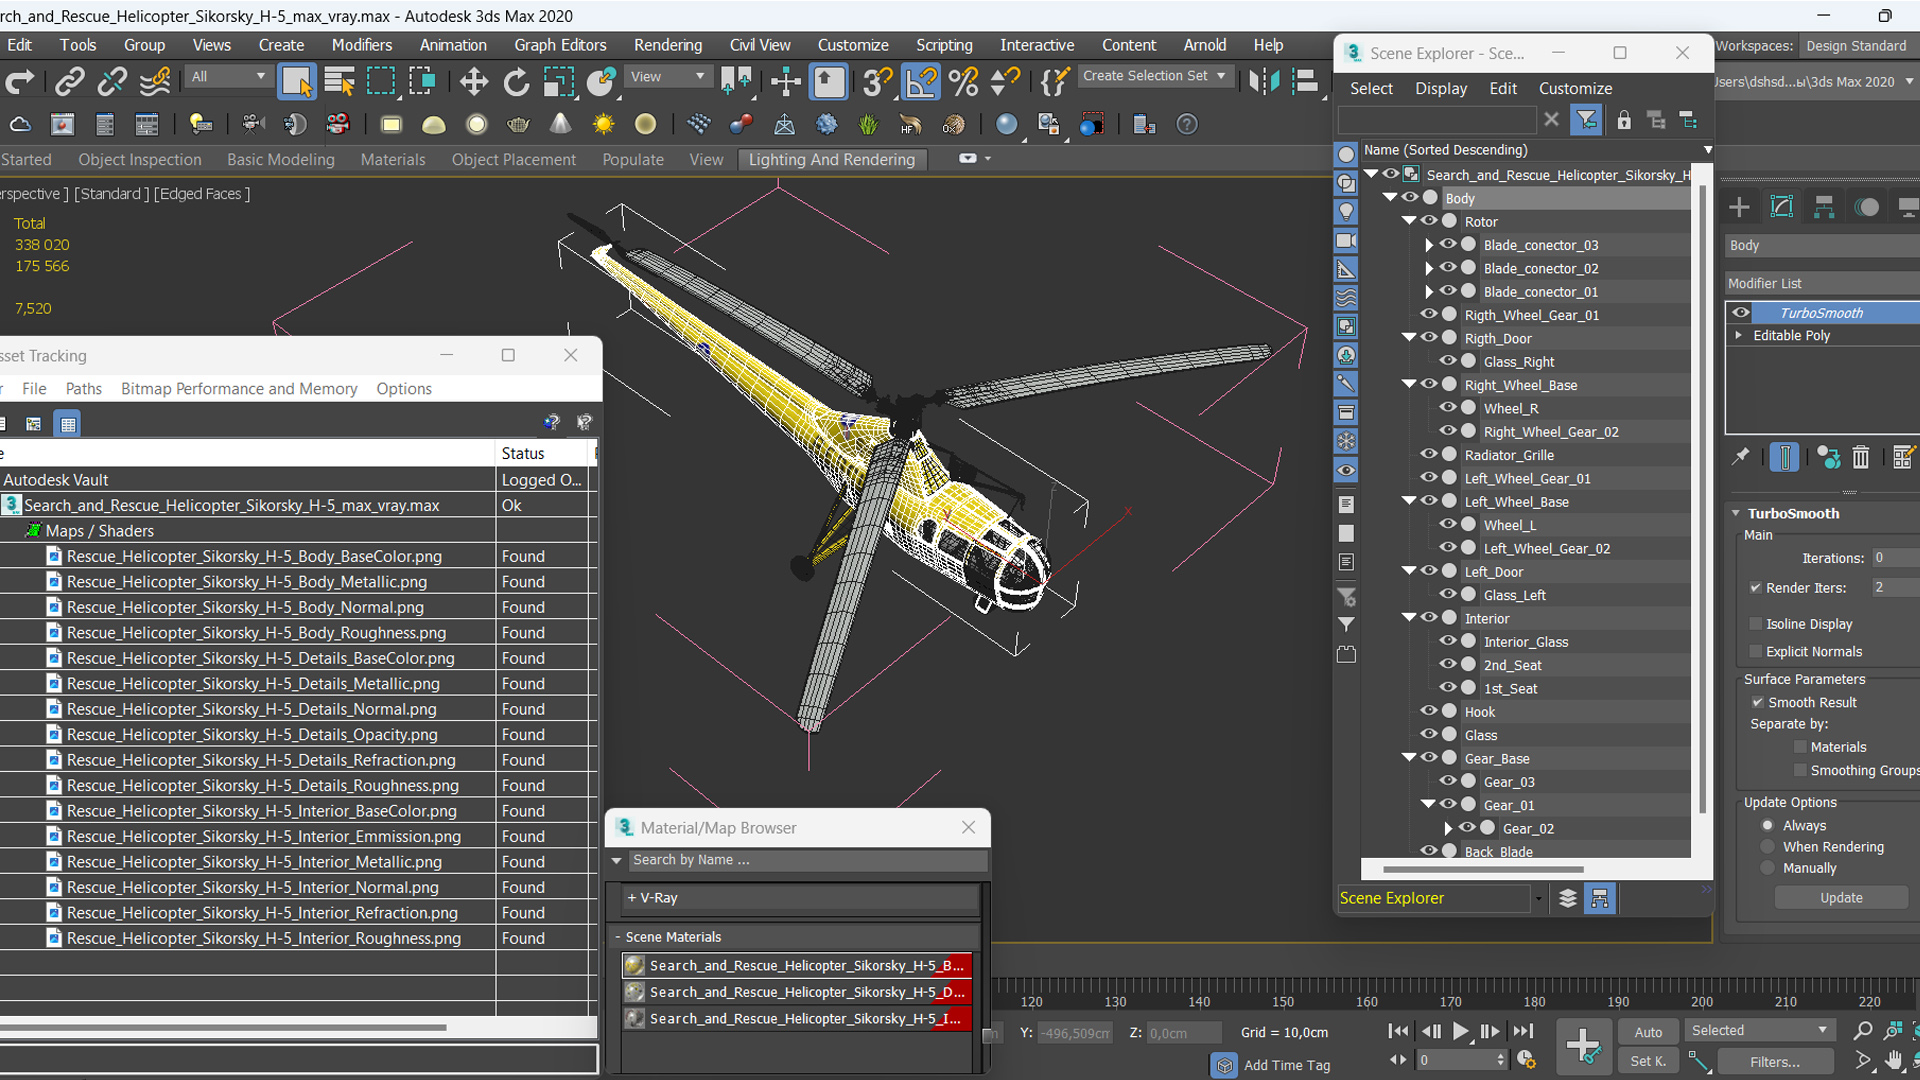The width and height of the screenshot is (1920, 1080).
Task: Activate Rectangular Selection Region tool
Action: (381, 81)
